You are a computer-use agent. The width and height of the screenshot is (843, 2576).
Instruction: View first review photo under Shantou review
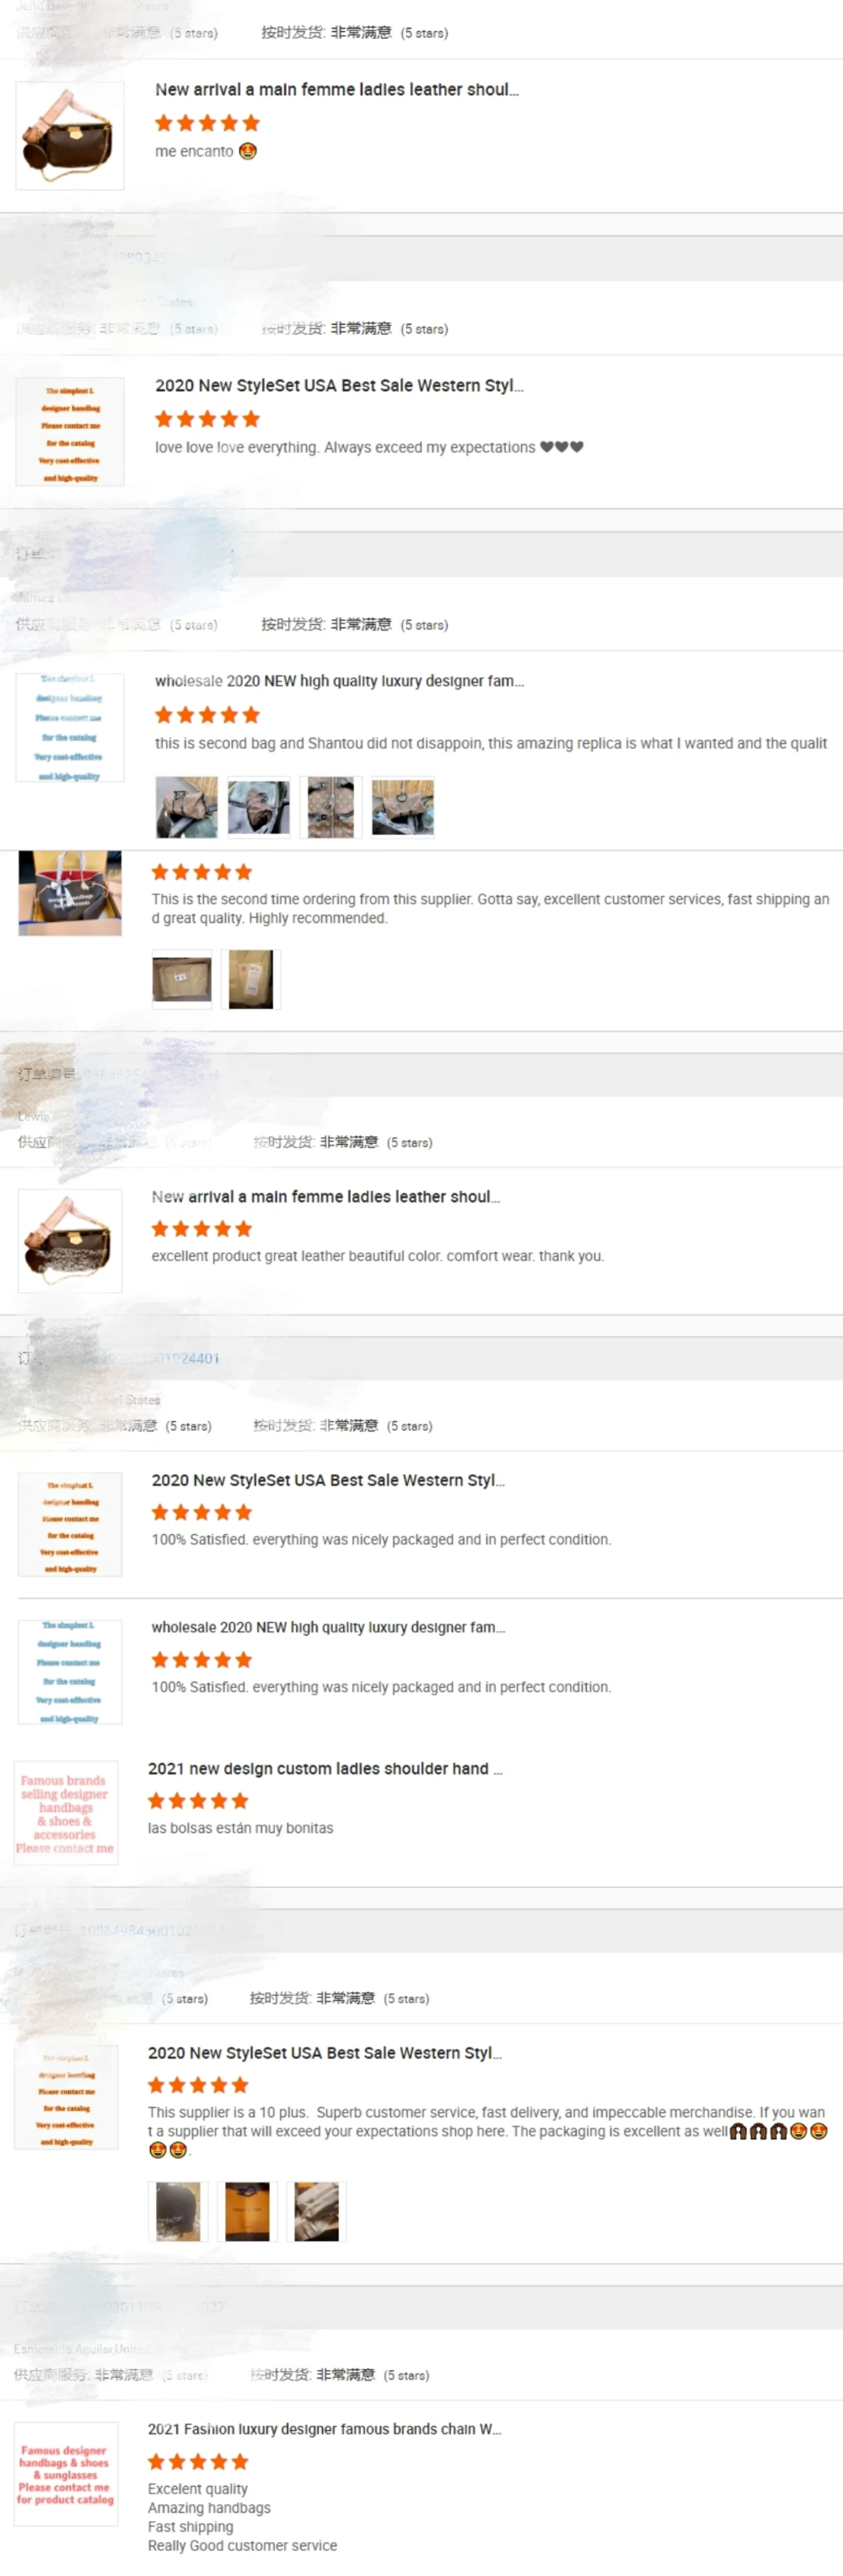pos(186,807)
